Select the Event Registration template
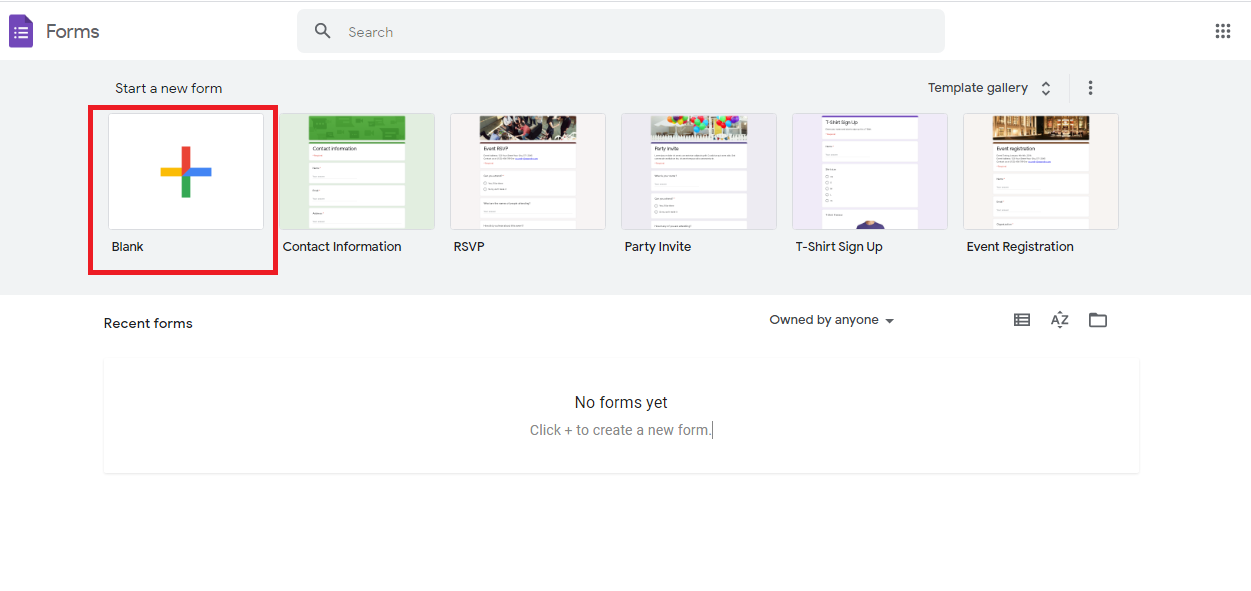1251x591 pixels. [1041, 172]
